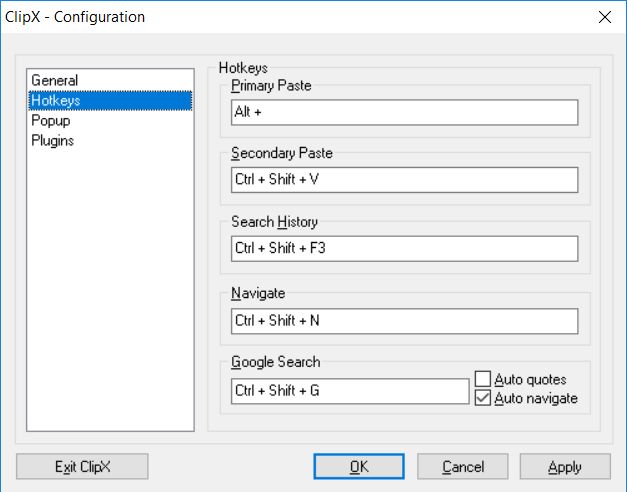Screen dimensions: 627x492
Task: Open the Popup settings page
Action: click(52, 121)
